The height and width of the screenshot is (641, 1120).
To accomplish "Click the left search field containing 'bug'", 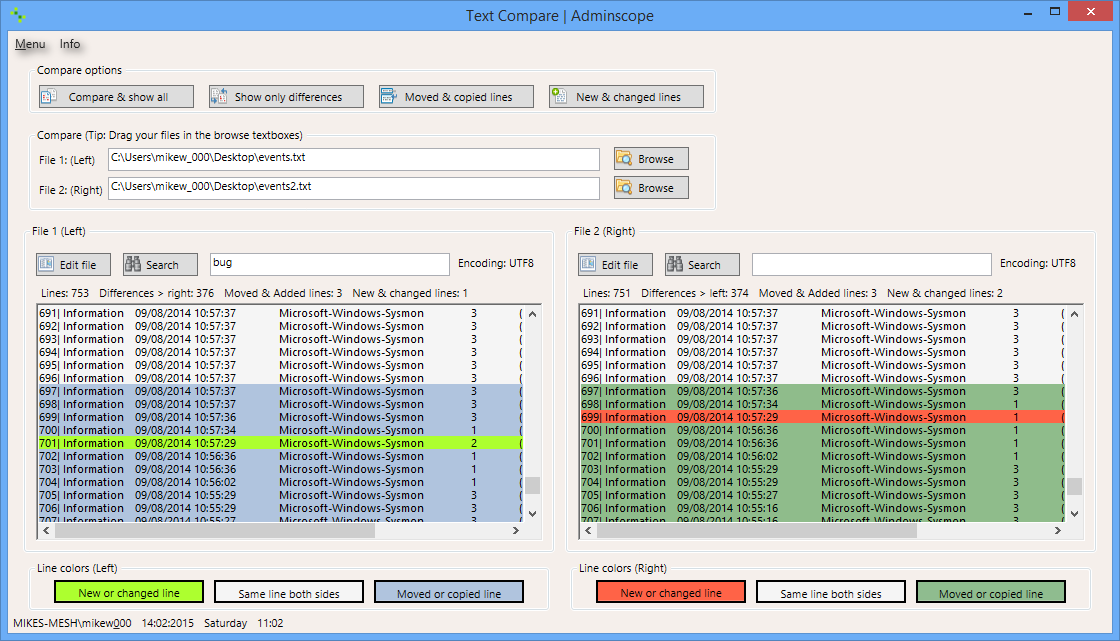I will point(329,264).
